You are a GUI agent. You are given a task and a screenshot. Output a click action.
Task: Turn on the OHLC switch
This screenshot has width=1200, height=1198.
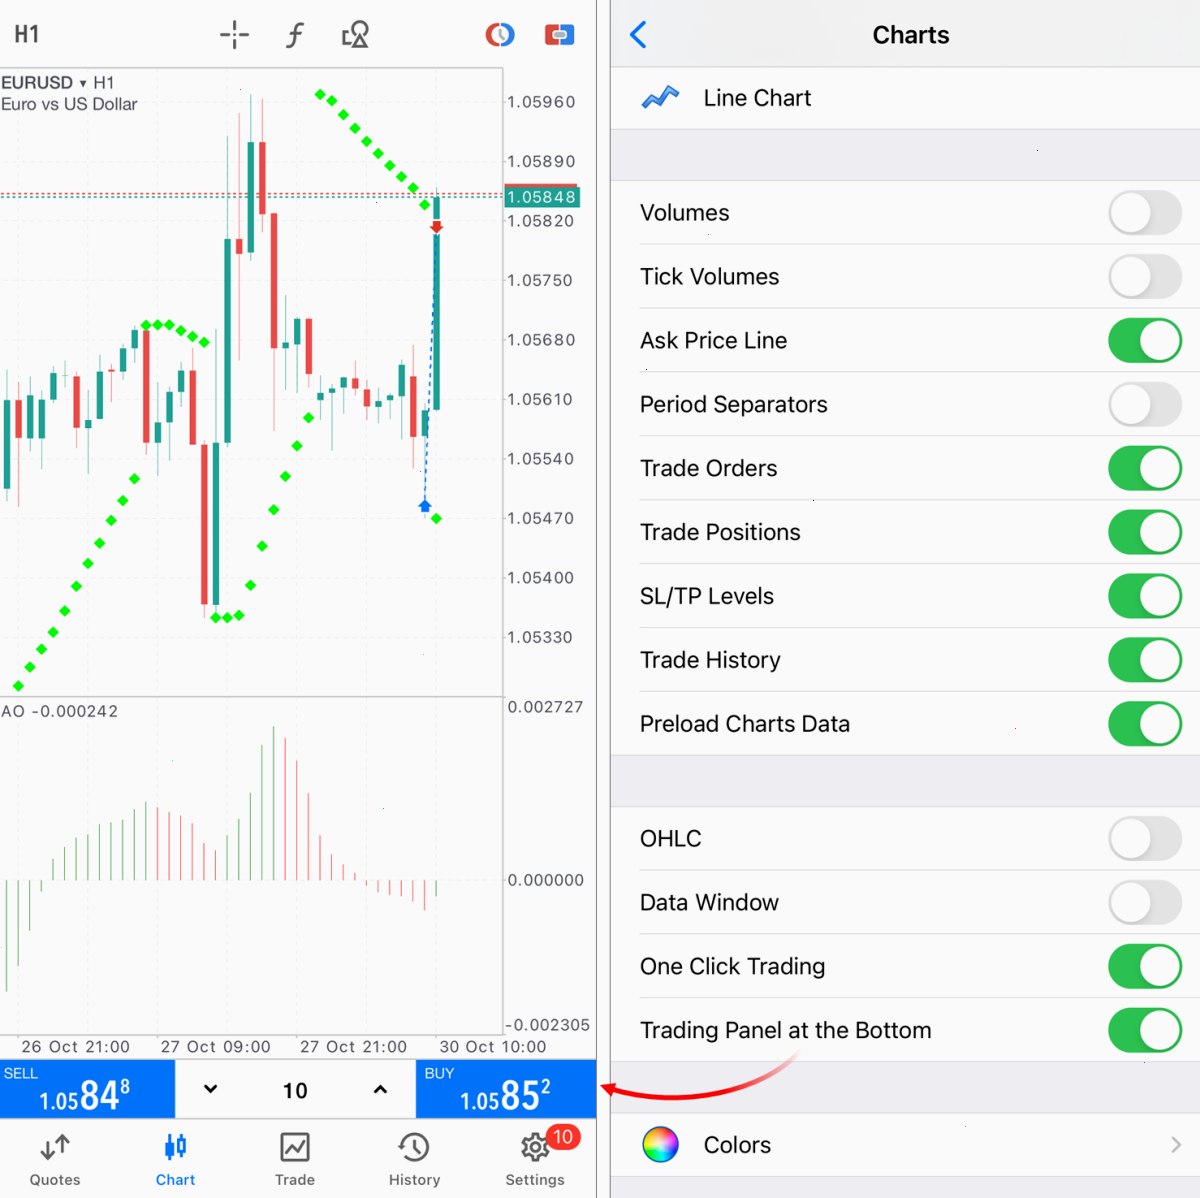click(x=1145, y=839)
